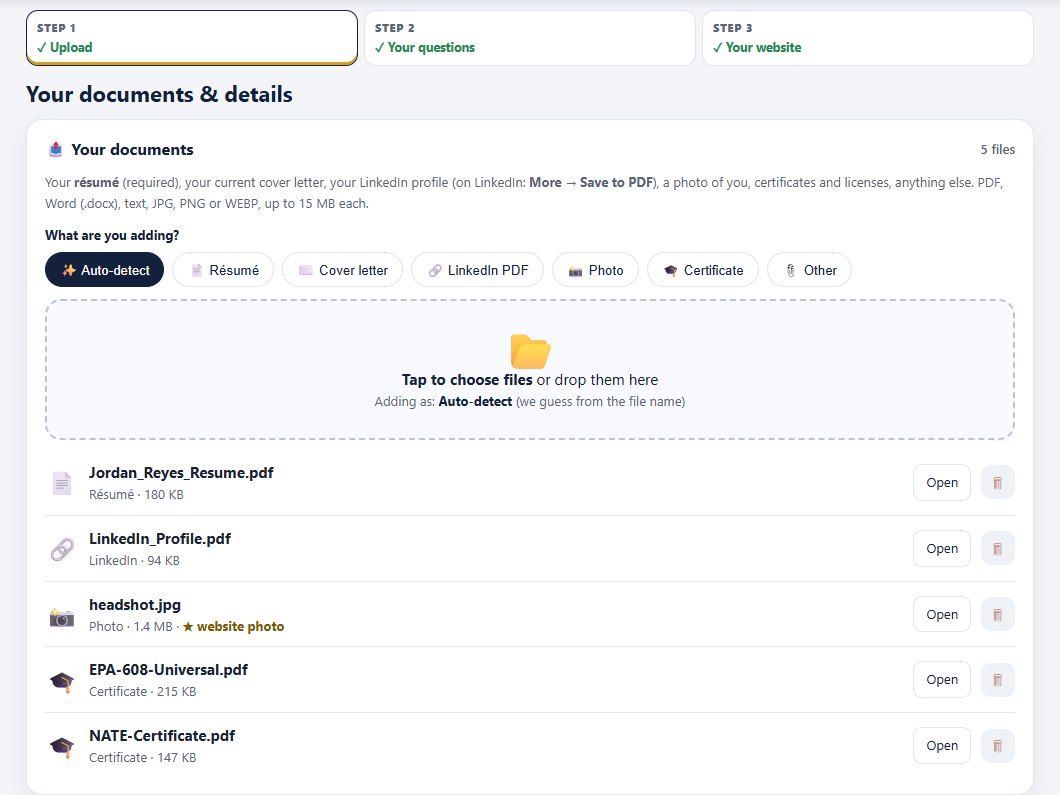Click the Jordan_Reyes_Resume.pdf file name
Screen dimensions: 1060x795
pyautogui.click(x=181, y=473)
